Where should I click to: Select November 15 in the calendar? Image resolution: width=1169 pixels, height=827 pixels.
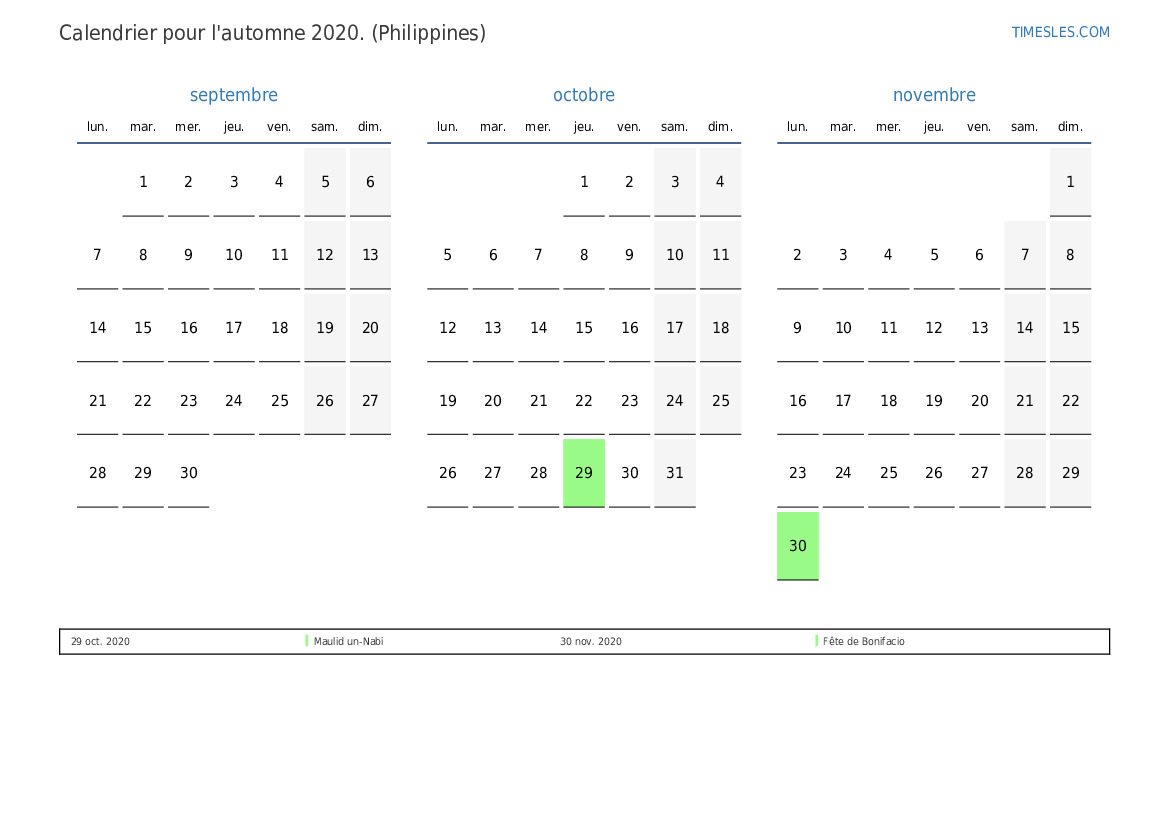pyautogui.click(x=1070, y=328)
